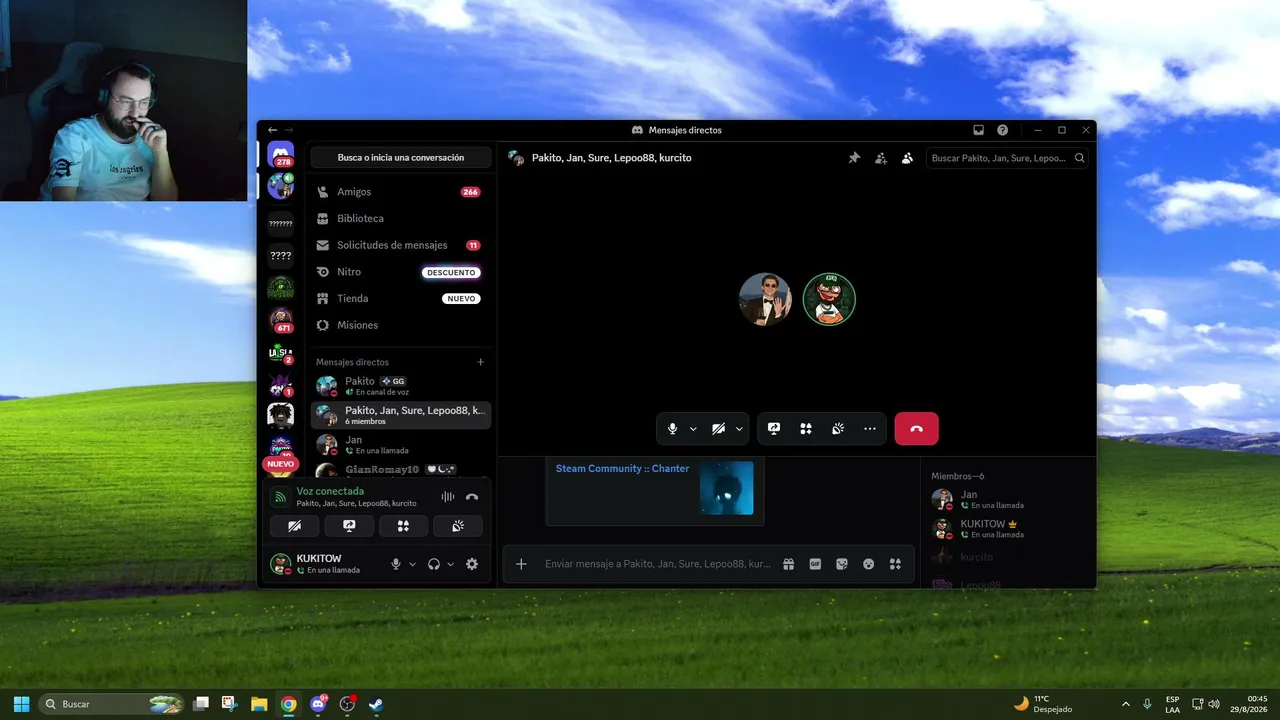
Task: Disconnect from voice in the voice panel
Action: [x=472, y=496]
